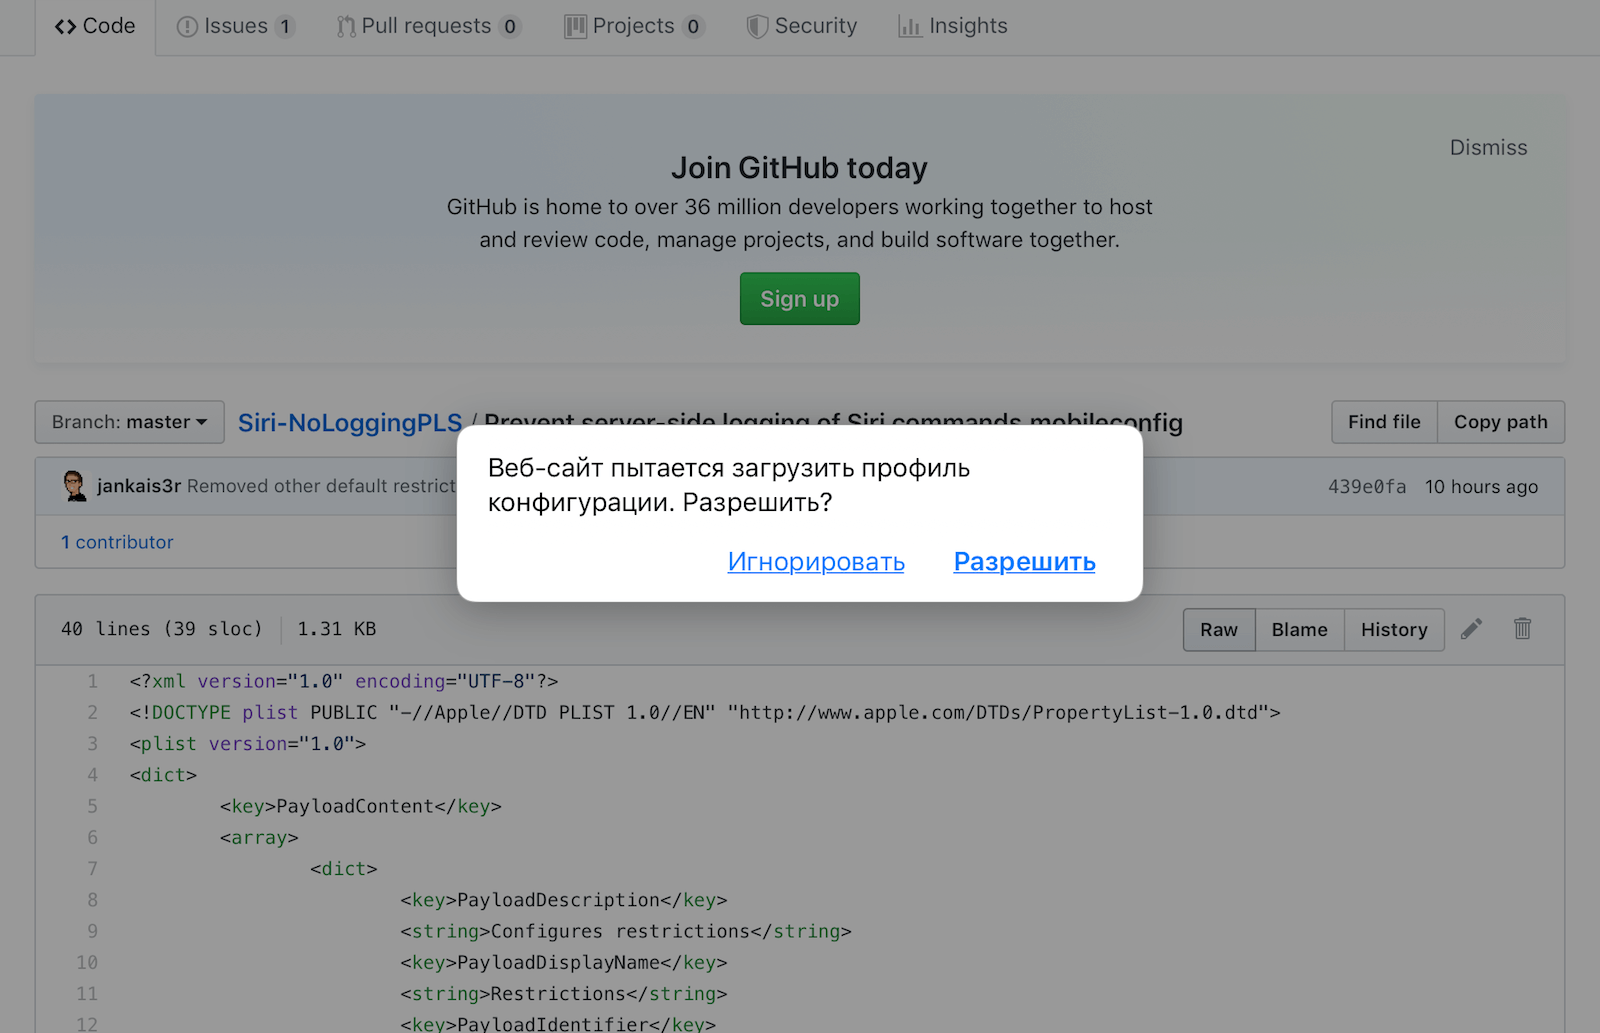
Task: Click the Issues exclamation icon
Action: [187, 27]
